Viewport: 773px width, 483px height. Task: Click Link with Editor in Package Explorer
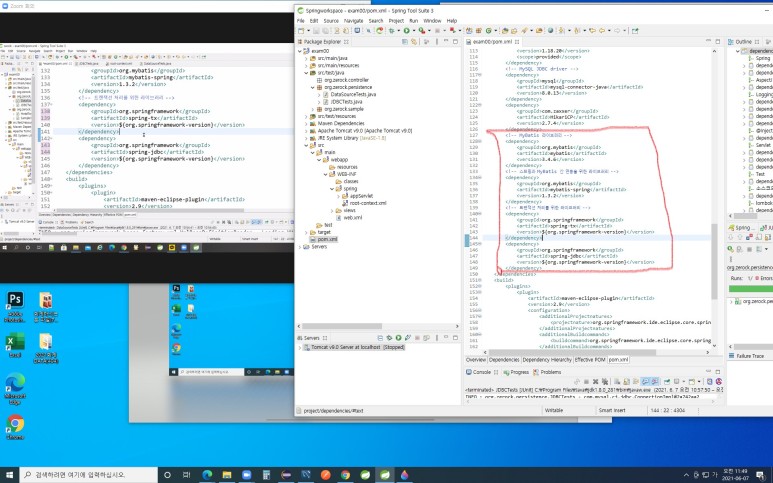414,42
